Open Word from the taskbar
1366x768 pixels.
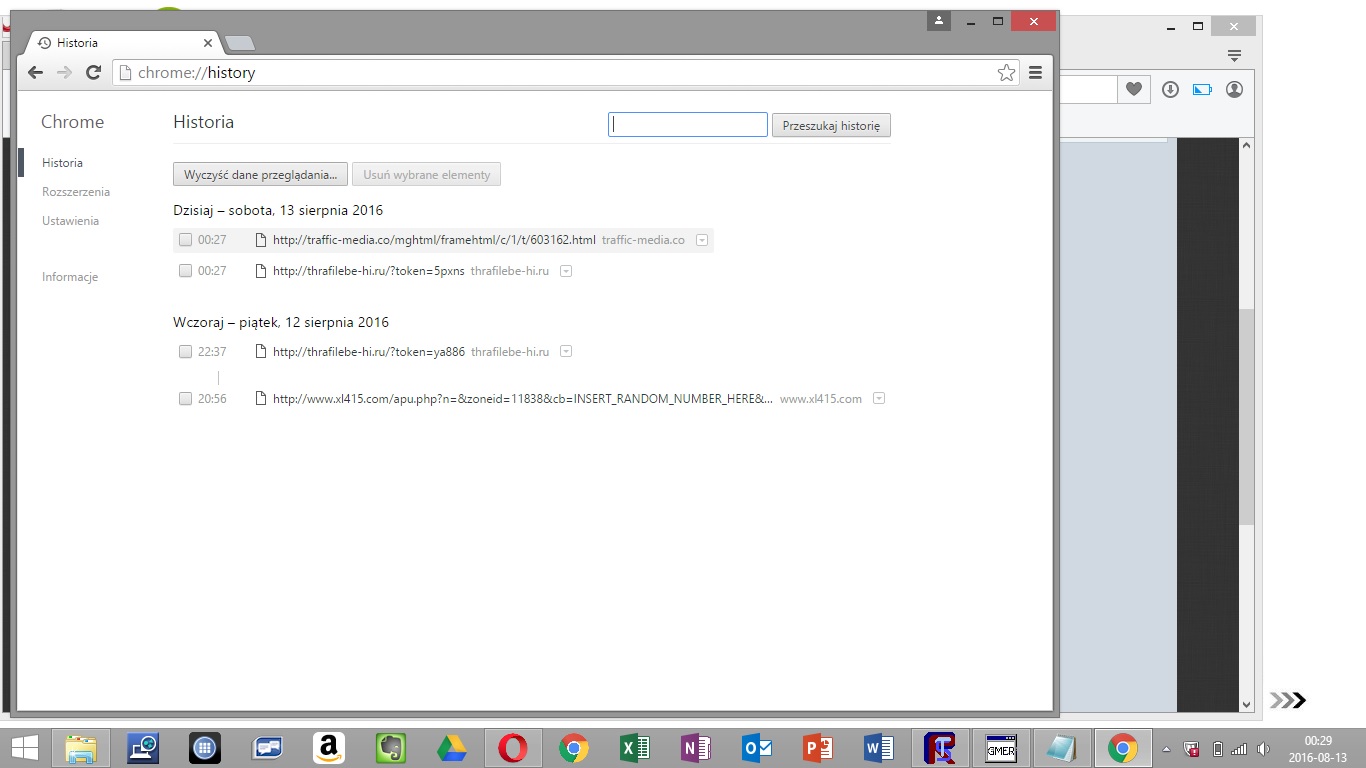point(879,748)
